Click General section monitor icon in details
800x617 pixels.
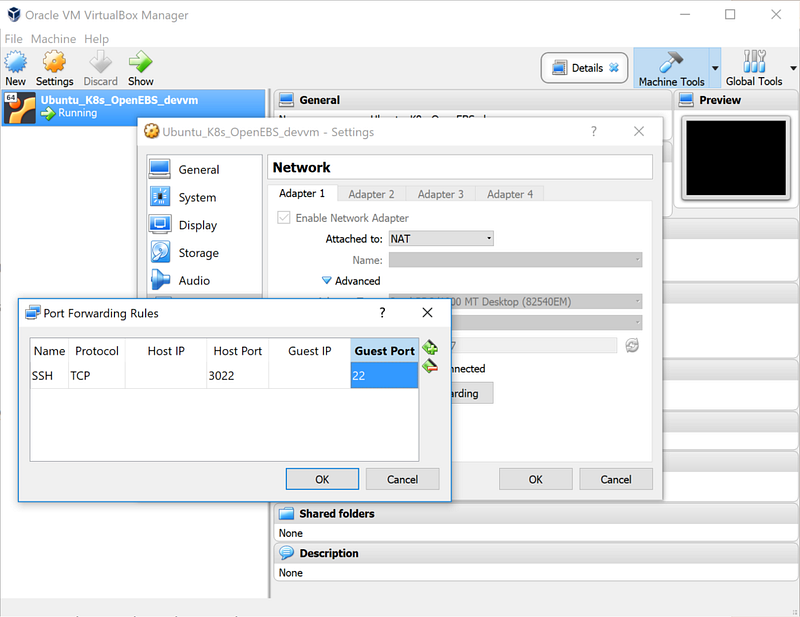point(286,100)
